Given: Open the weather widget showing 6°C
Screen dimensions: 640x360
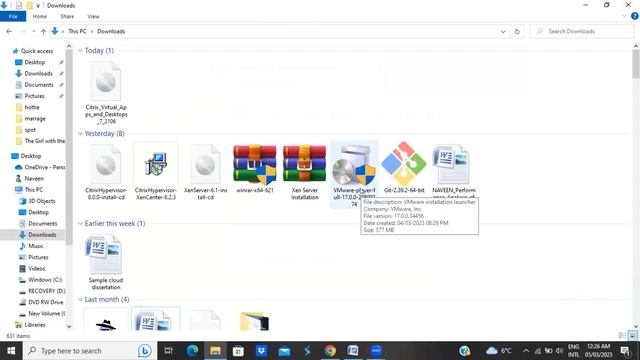Looking at the screenshot, I should pyautogui.click(x=499, y=351).
